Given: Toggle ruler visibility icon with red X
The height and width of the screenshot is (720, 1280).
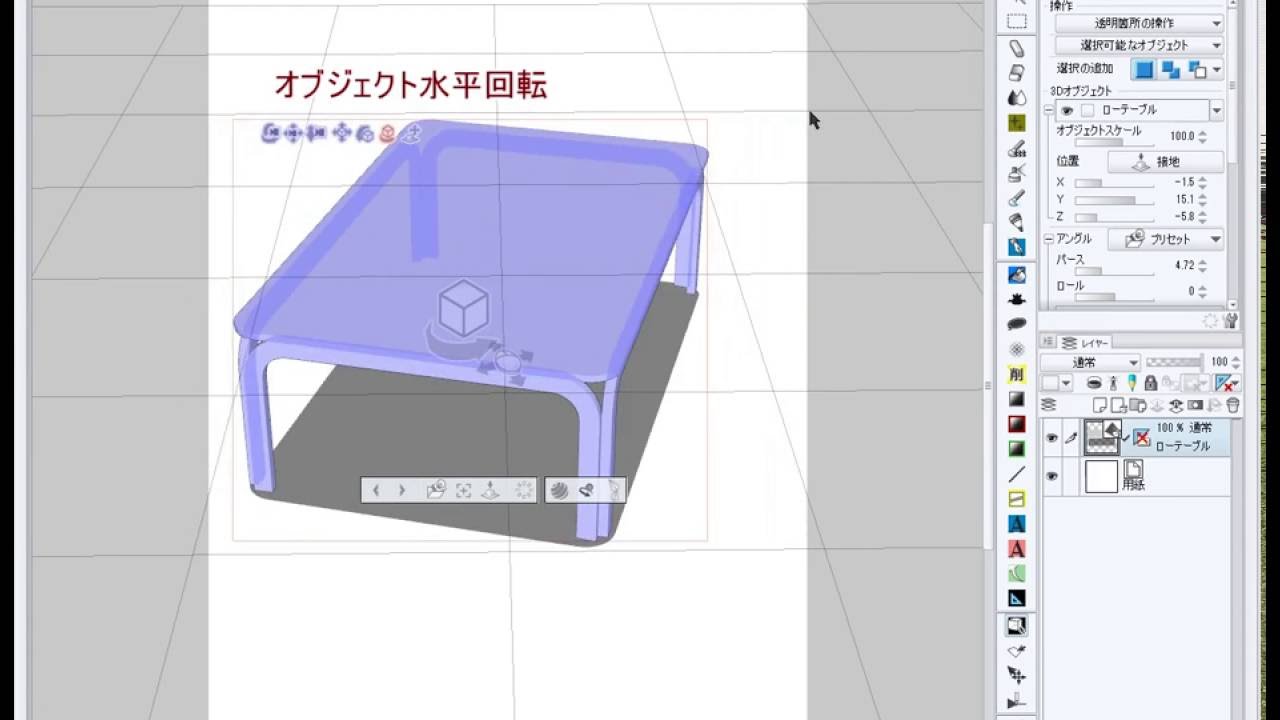Looking at the screenshot, I should pyautogui.click(x=1227, y=383).
